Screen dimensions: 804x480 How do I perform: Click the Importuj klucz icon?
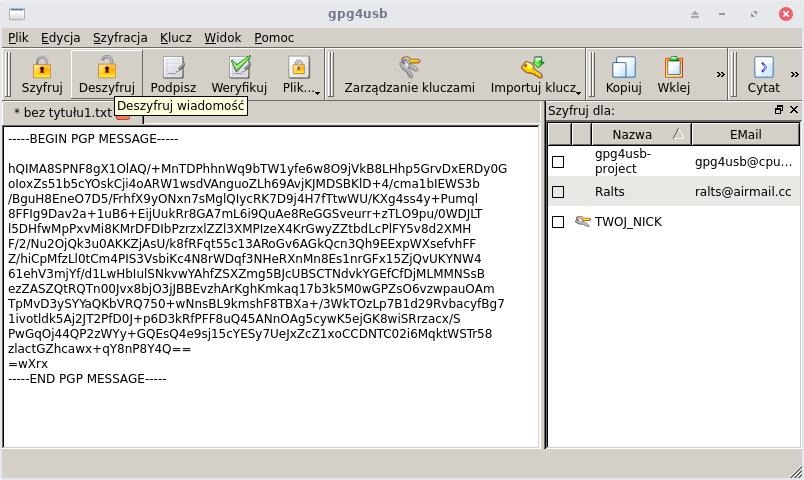click(532, 67)
